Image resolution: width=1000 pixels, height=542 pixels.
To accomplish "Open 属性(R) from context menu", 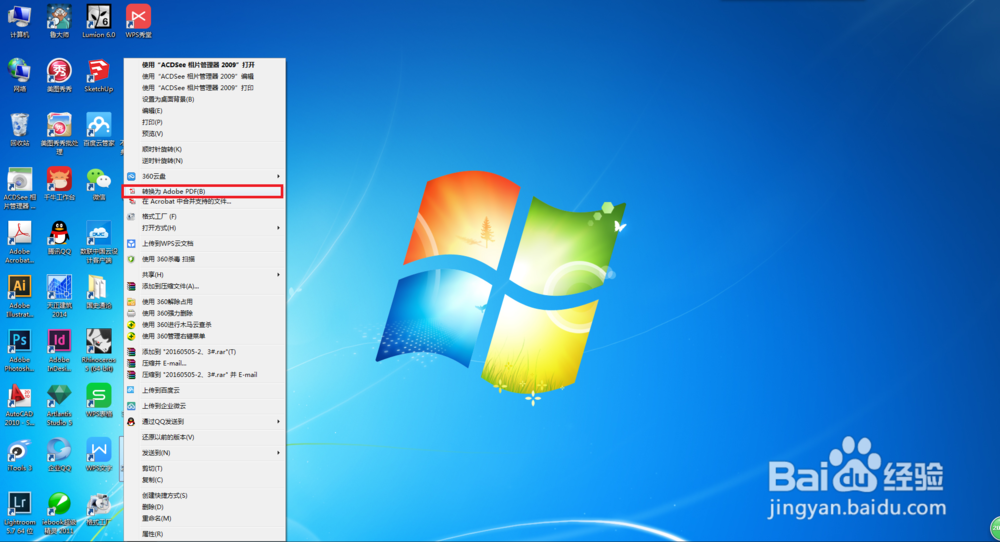I will 204,534.
